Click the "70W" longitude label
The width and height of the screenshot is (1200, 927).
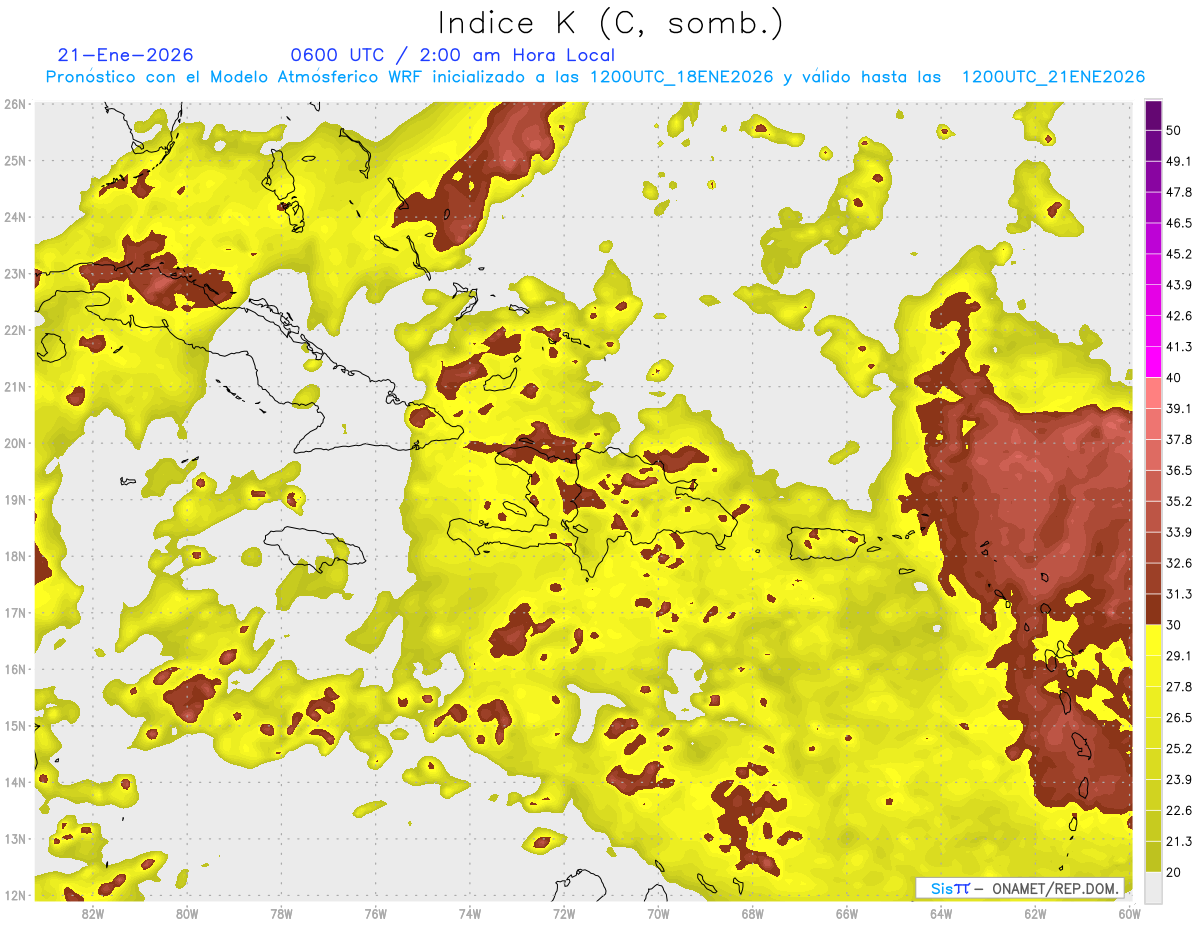[658, 913]
